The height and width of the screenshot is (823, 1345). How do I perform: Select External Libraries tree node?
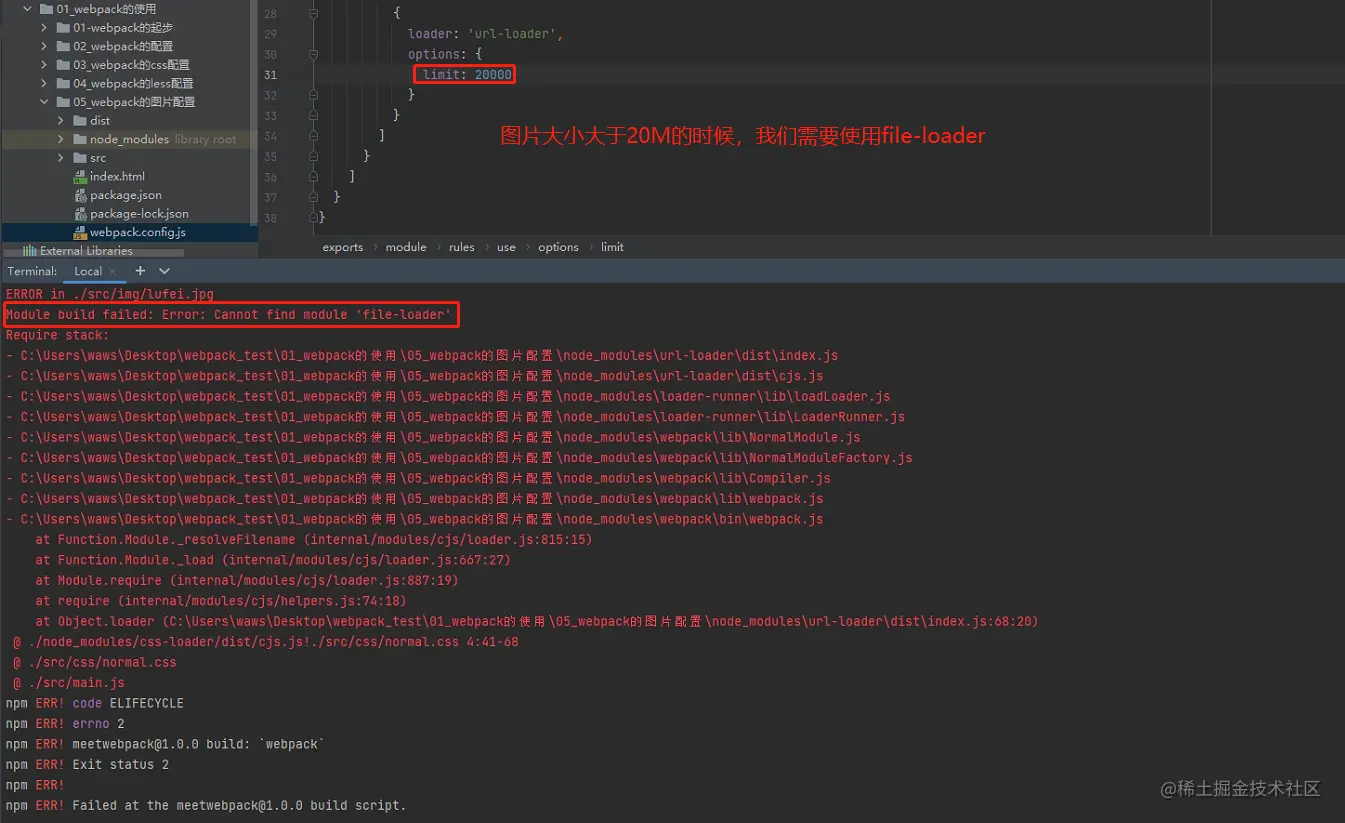click(x=86, y=251)
